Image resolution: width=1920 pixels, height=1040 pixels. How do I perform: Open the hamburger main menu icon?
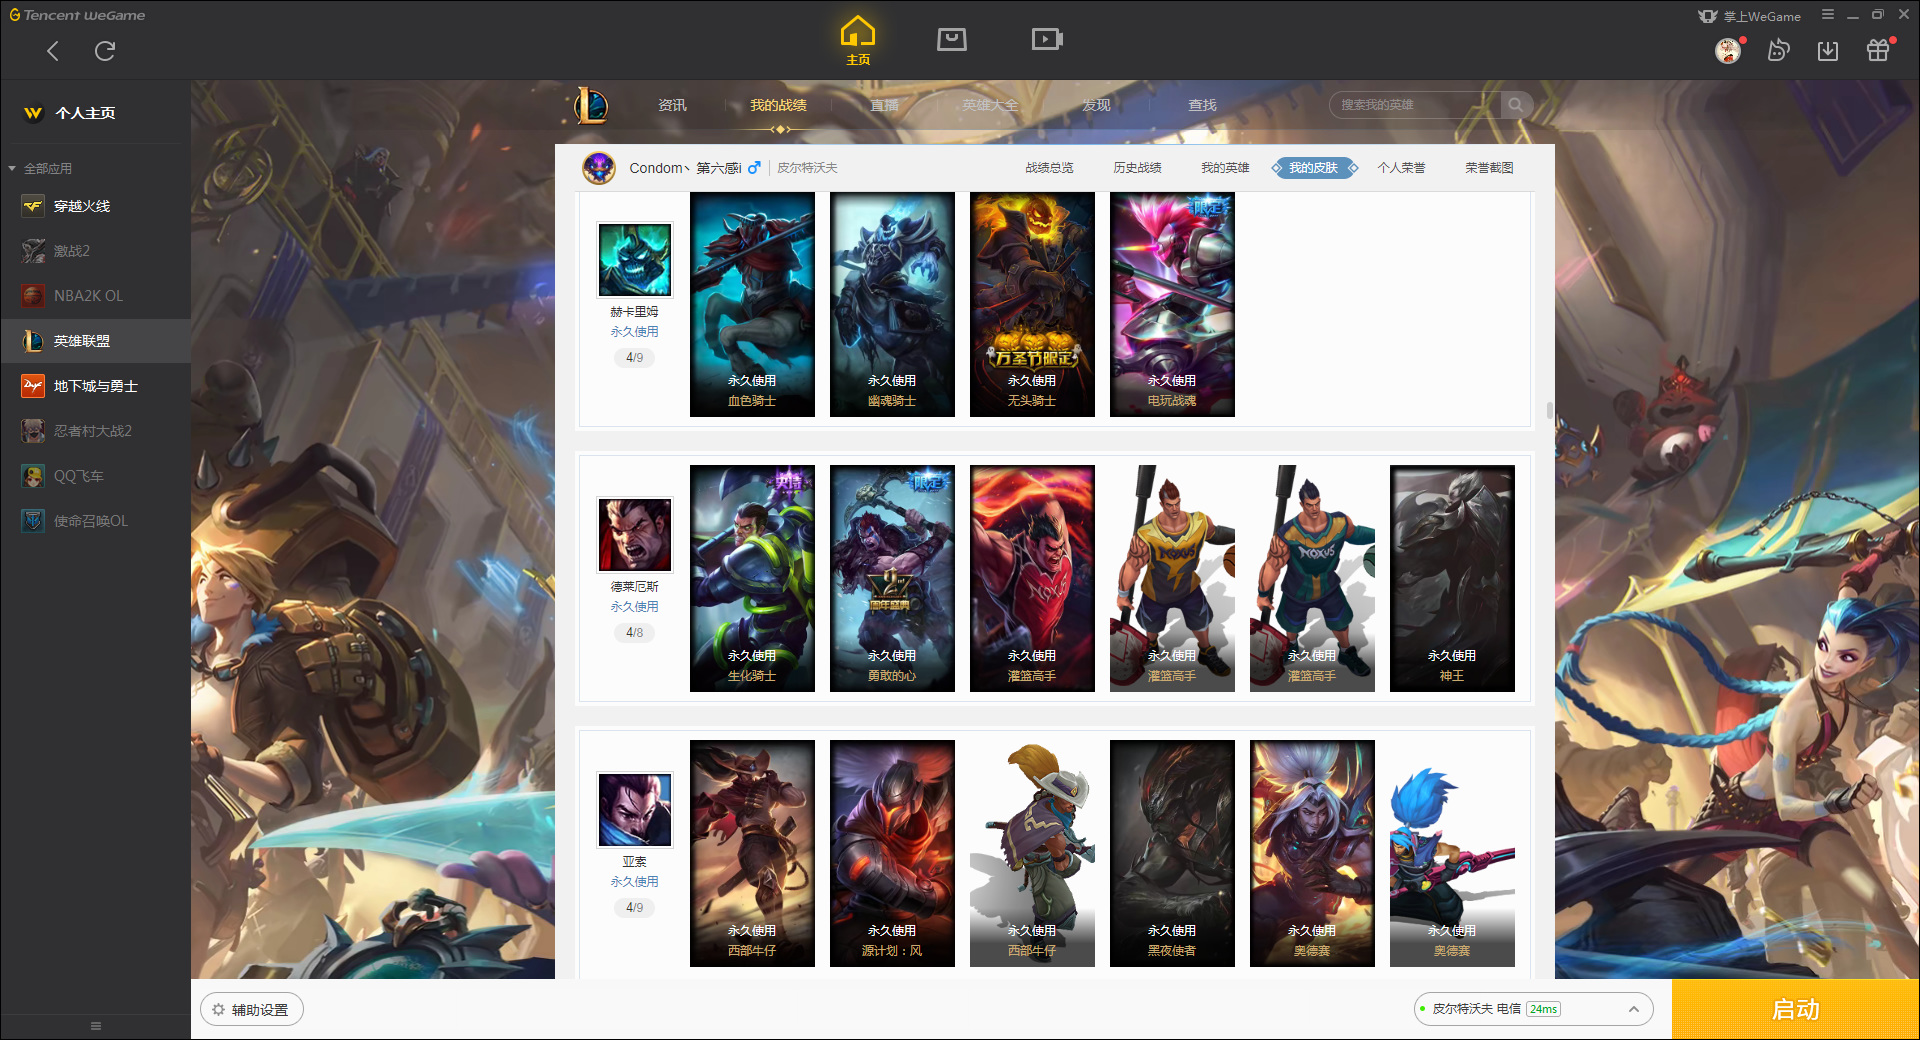(x=1828, y=15)
